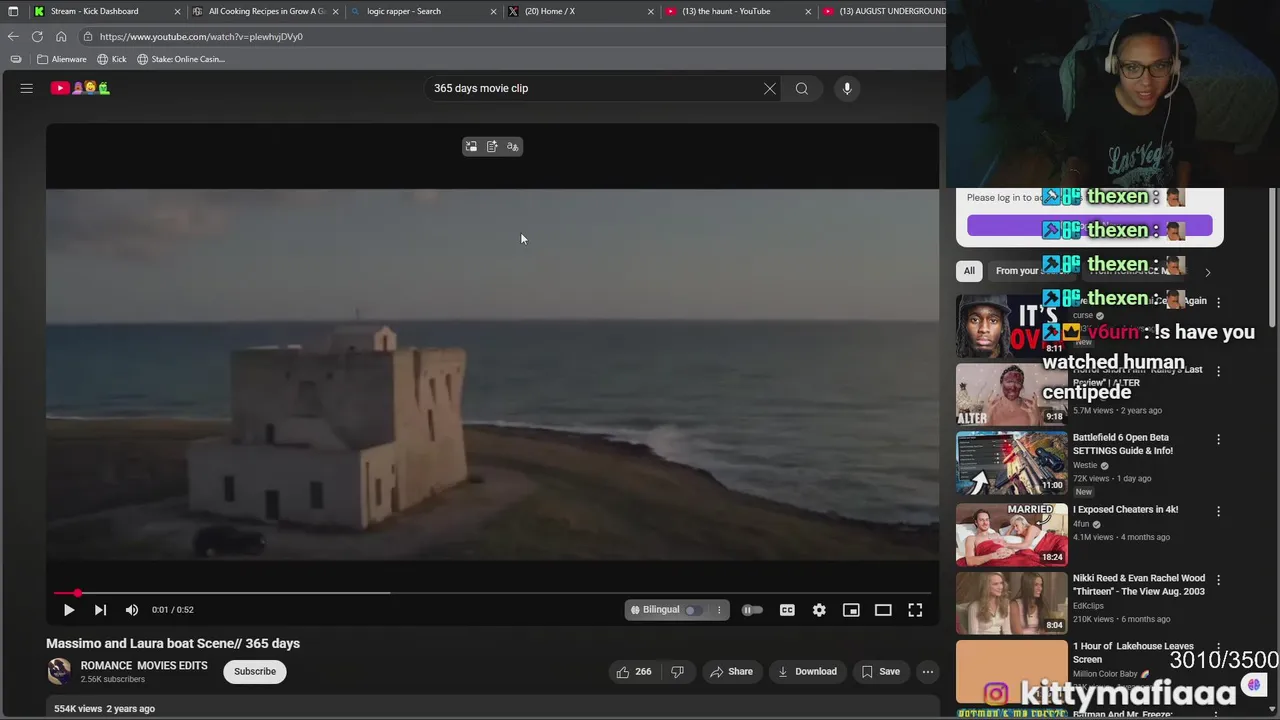Open 1 Hour of Lakehouse Leaves video thumbnail
The height and width of the screenshot is (720, 1280).
point(1011,672)
